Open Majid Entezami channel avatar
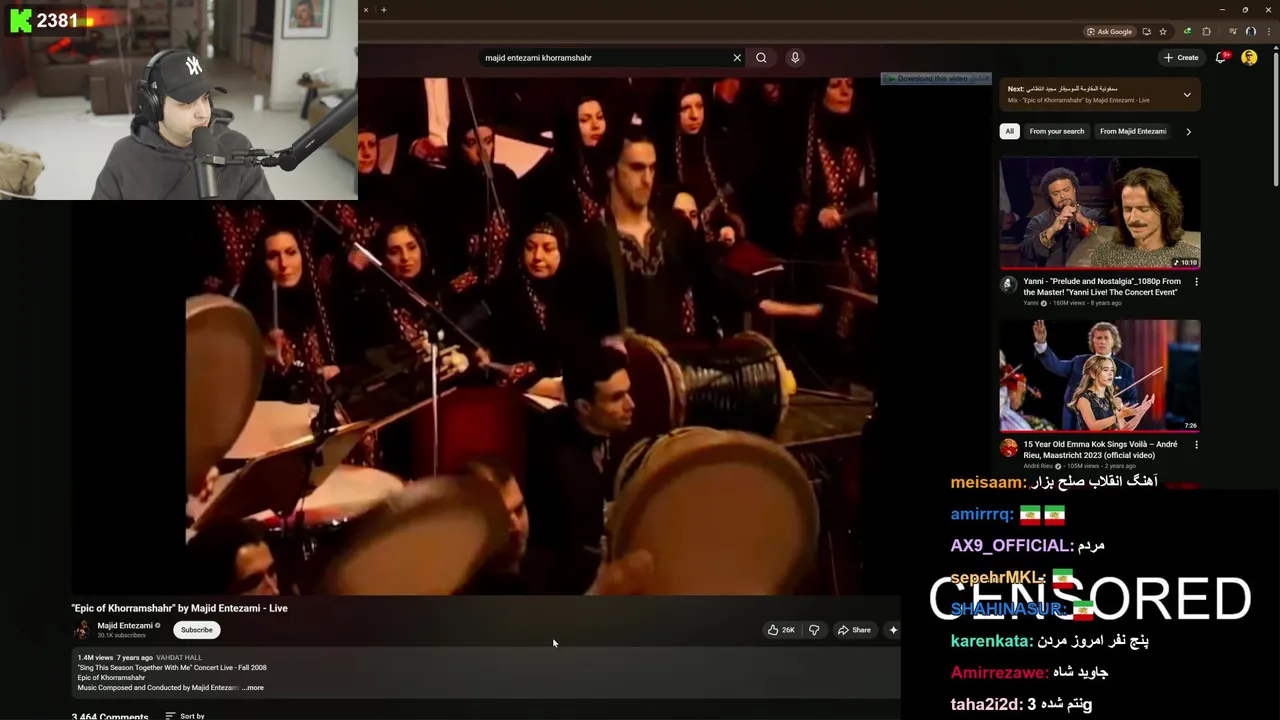1280x720 pixels. (82, 630)
